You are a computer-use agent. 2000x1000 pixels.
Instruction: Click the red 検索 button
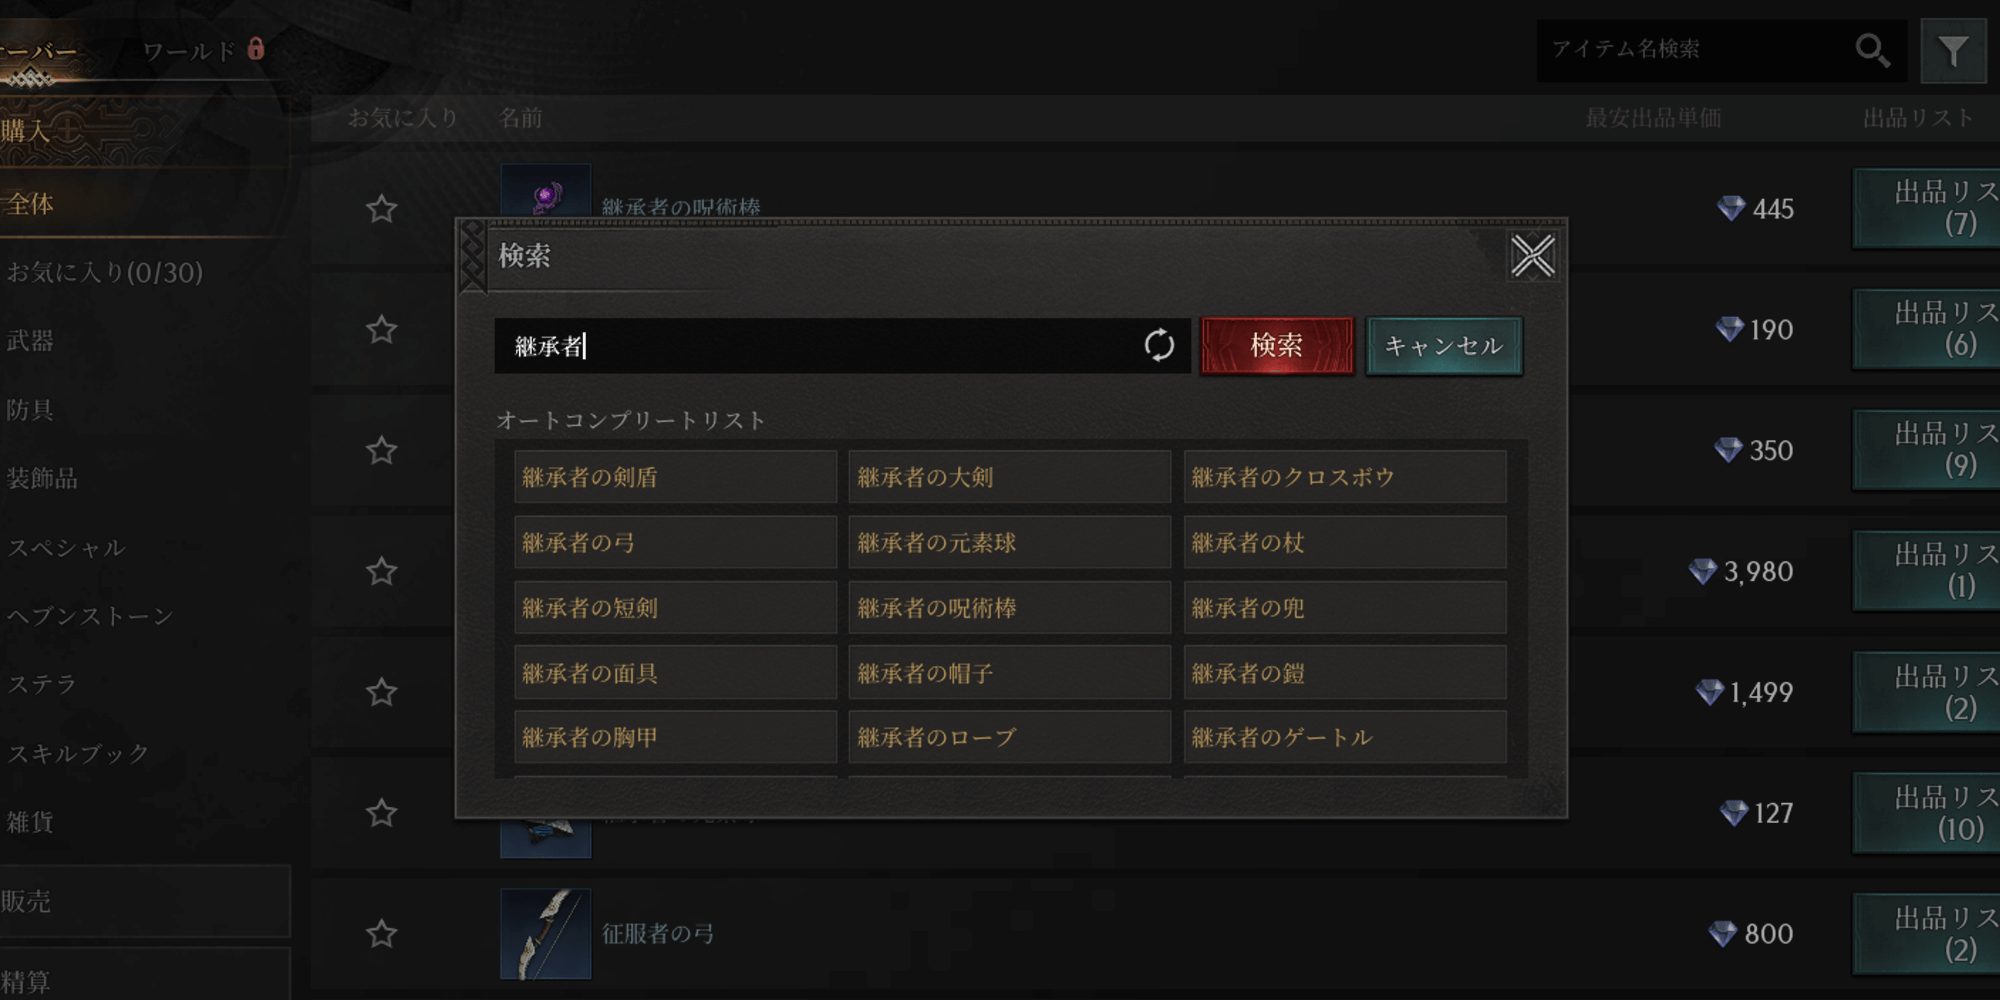(1277, 346)
